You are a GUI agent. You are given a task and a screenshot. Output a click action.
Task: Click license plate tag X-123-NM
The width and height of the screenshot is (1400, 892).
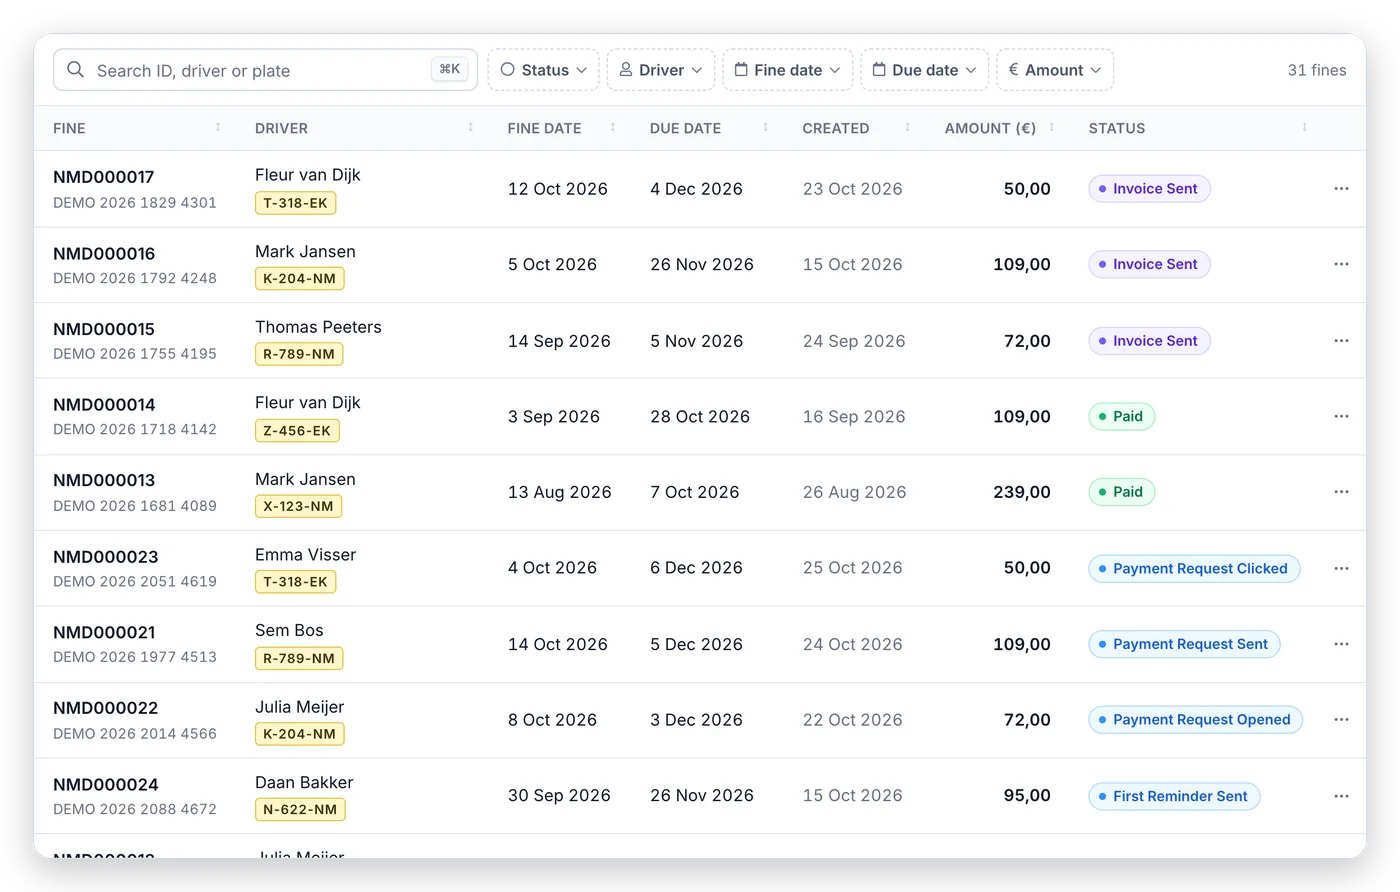pos(298,506)
